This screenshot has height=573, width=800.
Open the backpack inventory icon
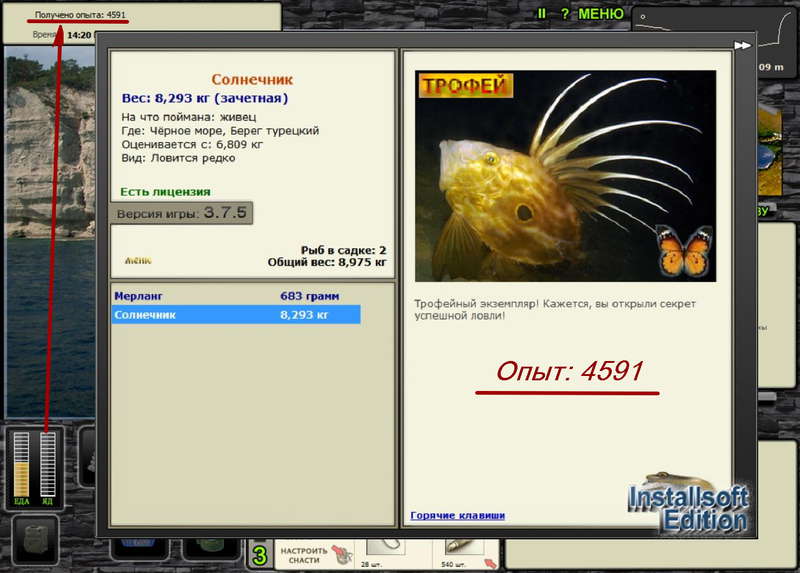point(35,539)
